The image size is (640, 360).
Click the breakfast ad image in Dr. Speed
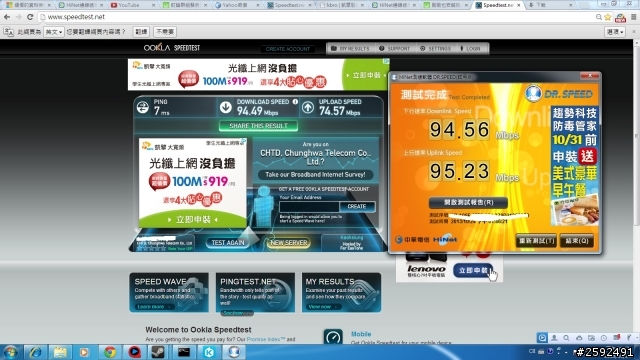click(574, 211)
